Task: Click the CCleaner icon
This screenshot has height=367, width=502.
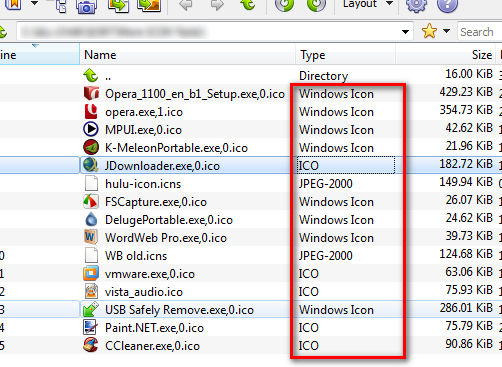Action: click(91, 345)
